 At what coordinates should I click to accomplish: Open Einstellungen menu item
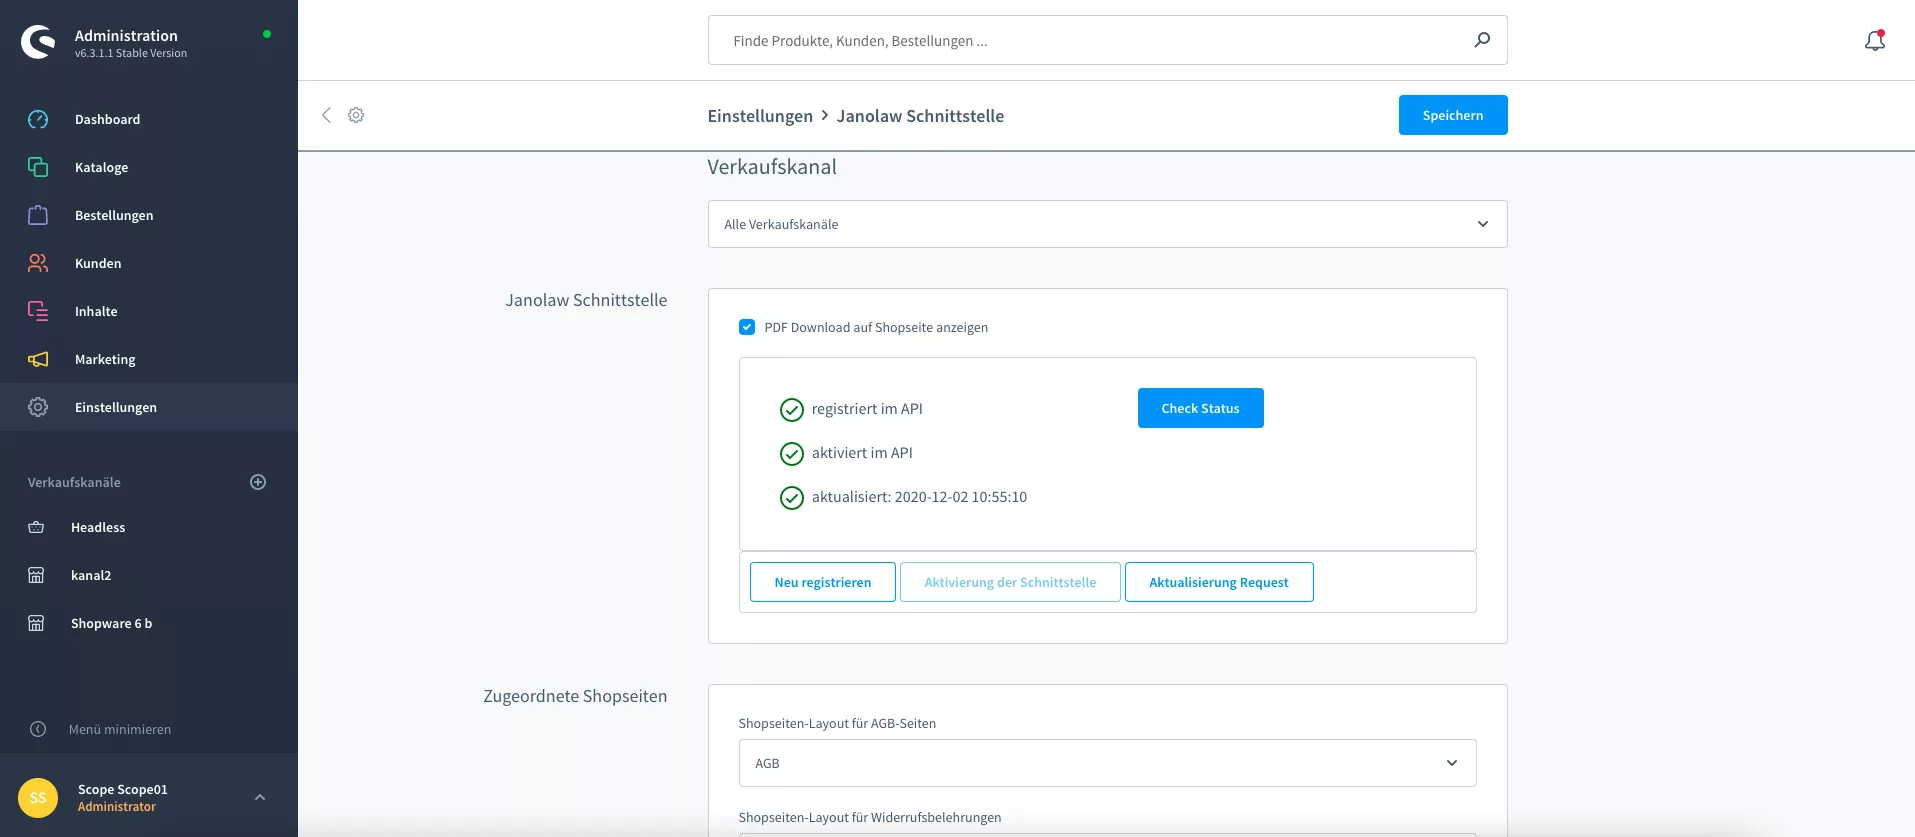[x=149, y=407]
